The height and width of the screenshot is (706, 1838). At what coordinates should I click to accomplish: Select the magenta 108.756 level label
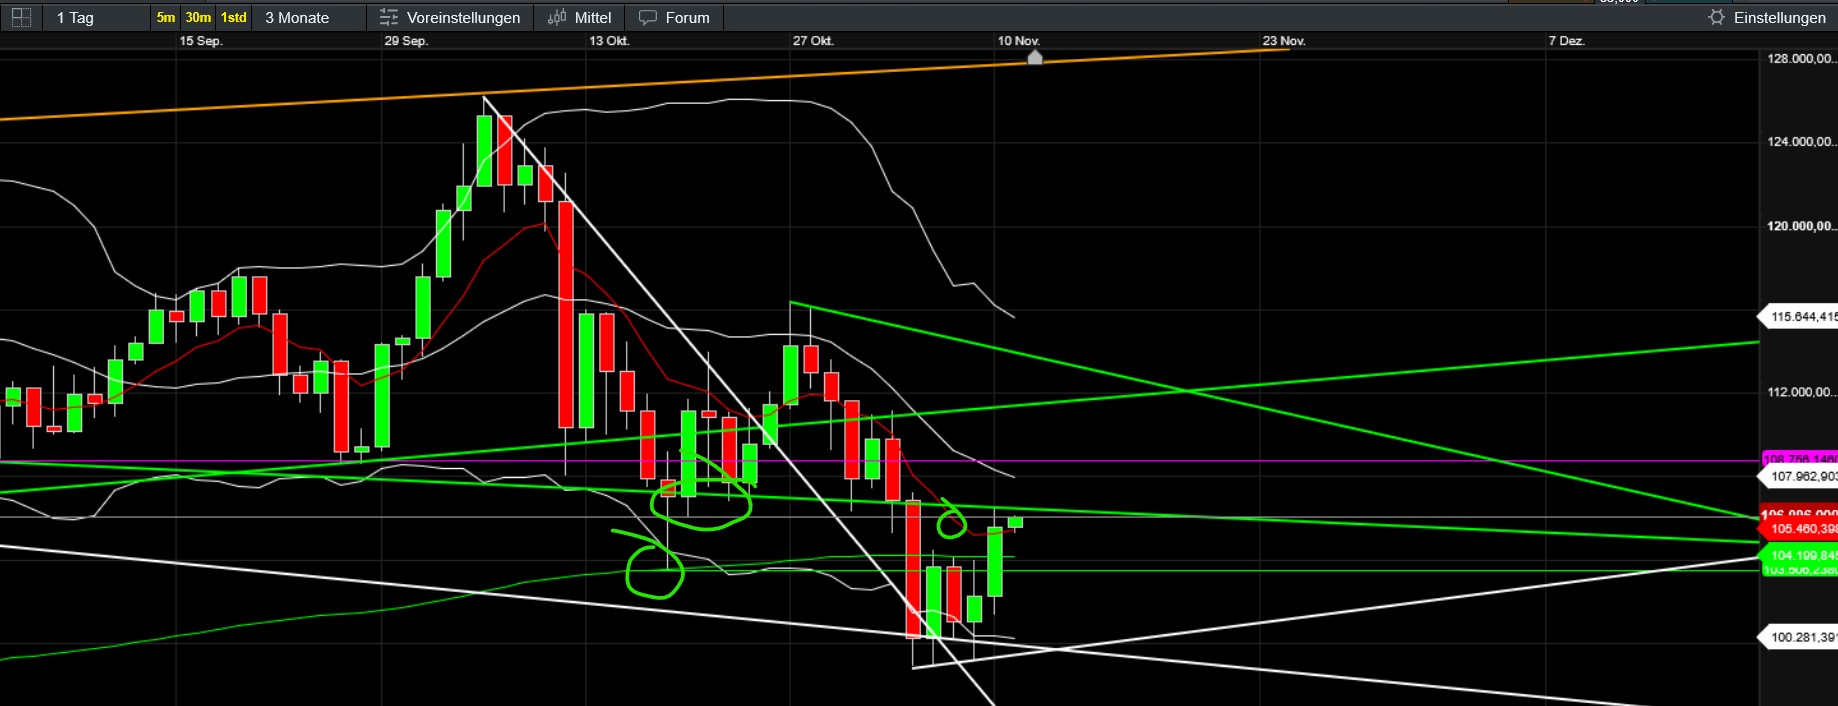(x=1801, y=460)
